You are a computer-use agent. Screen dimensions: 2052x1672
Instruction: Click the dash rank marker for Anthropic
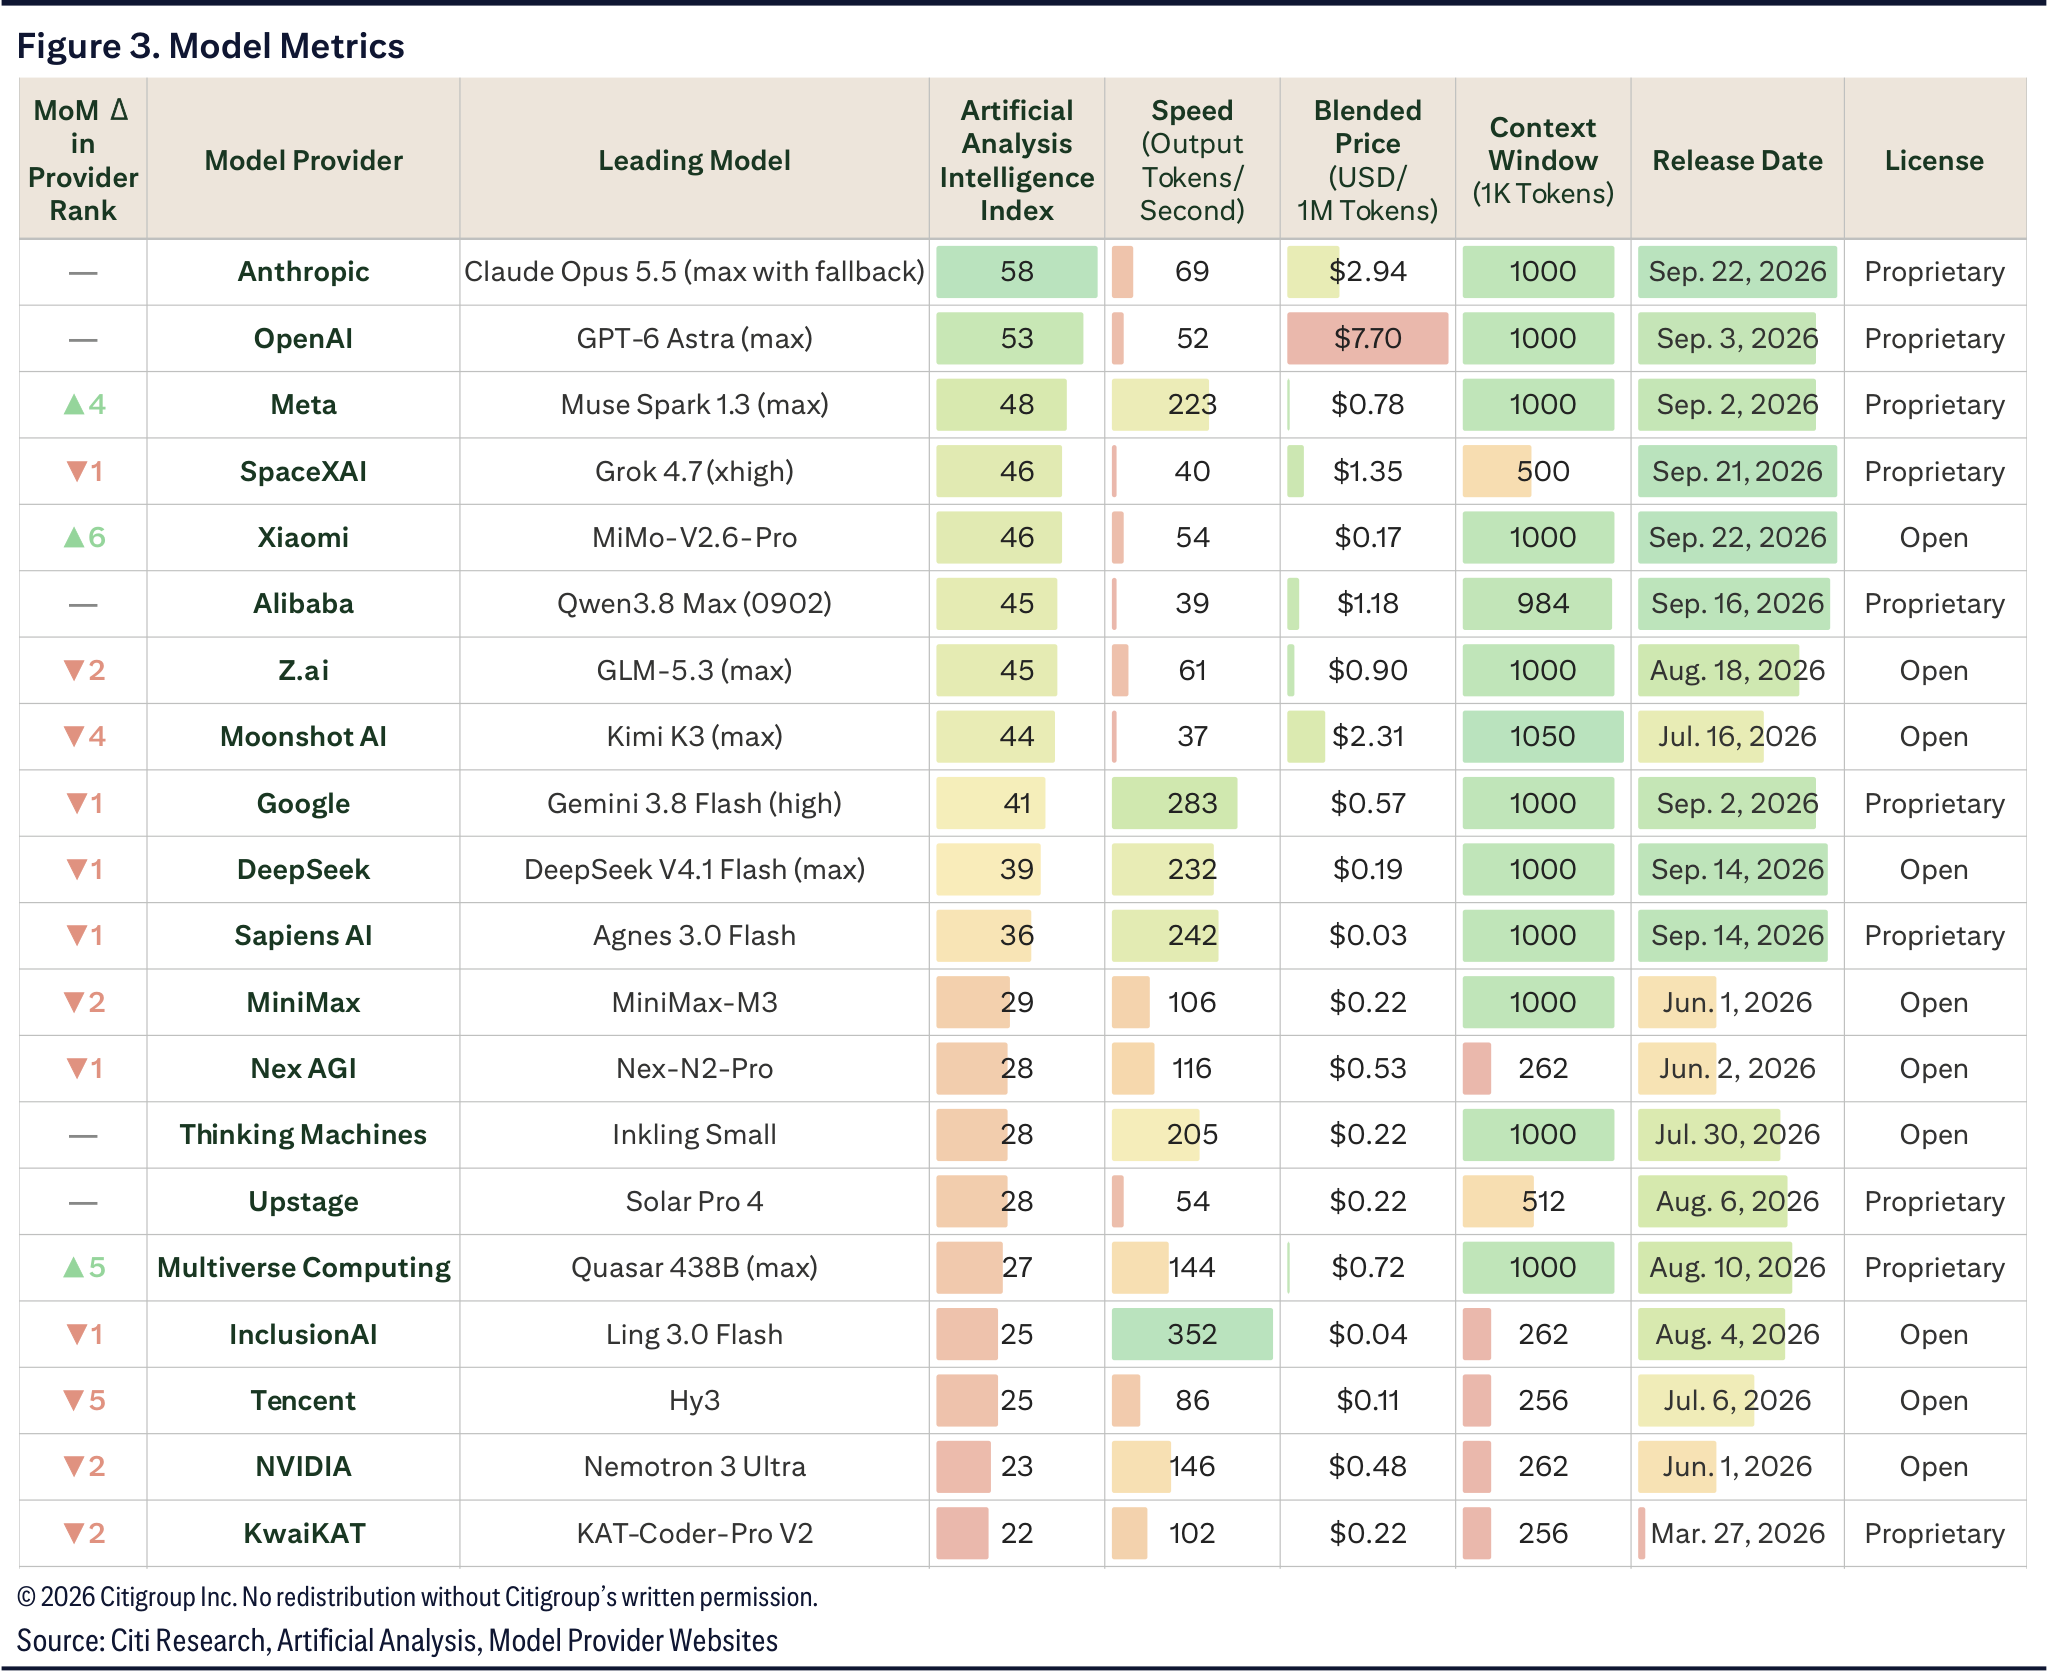[83, 273]
